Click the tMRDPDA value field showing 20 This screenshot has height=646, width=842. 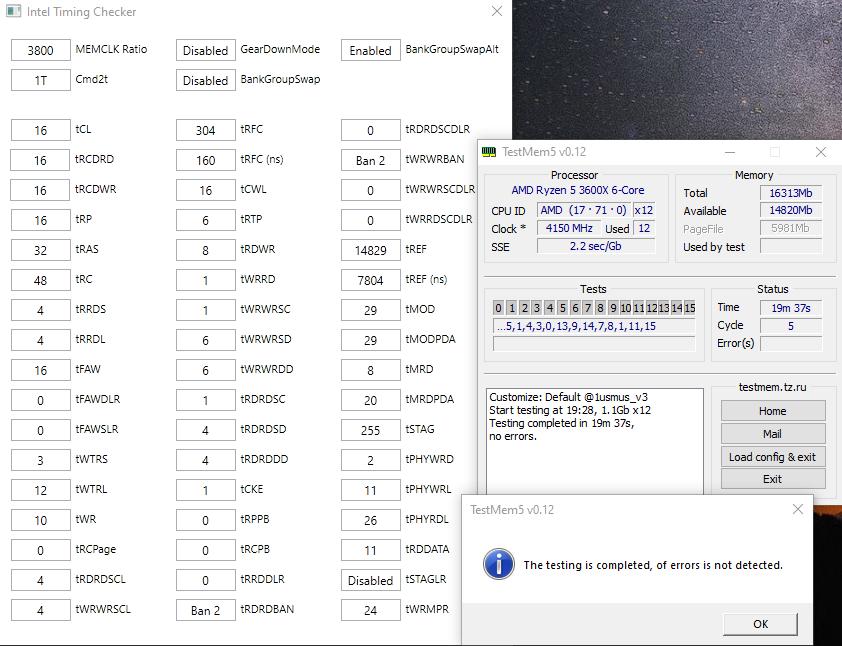(371, 400)
